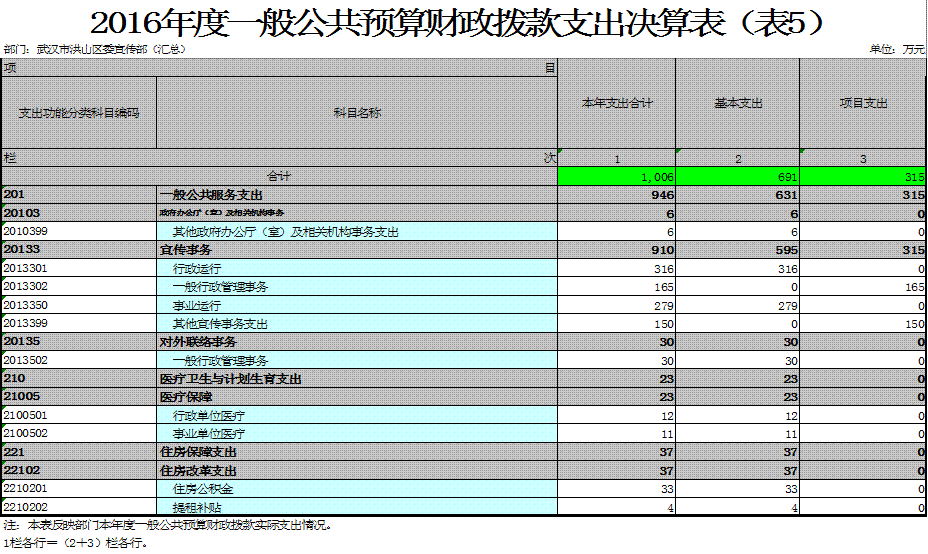Click the 其他宣传事务支出 cell

[357, 324]
